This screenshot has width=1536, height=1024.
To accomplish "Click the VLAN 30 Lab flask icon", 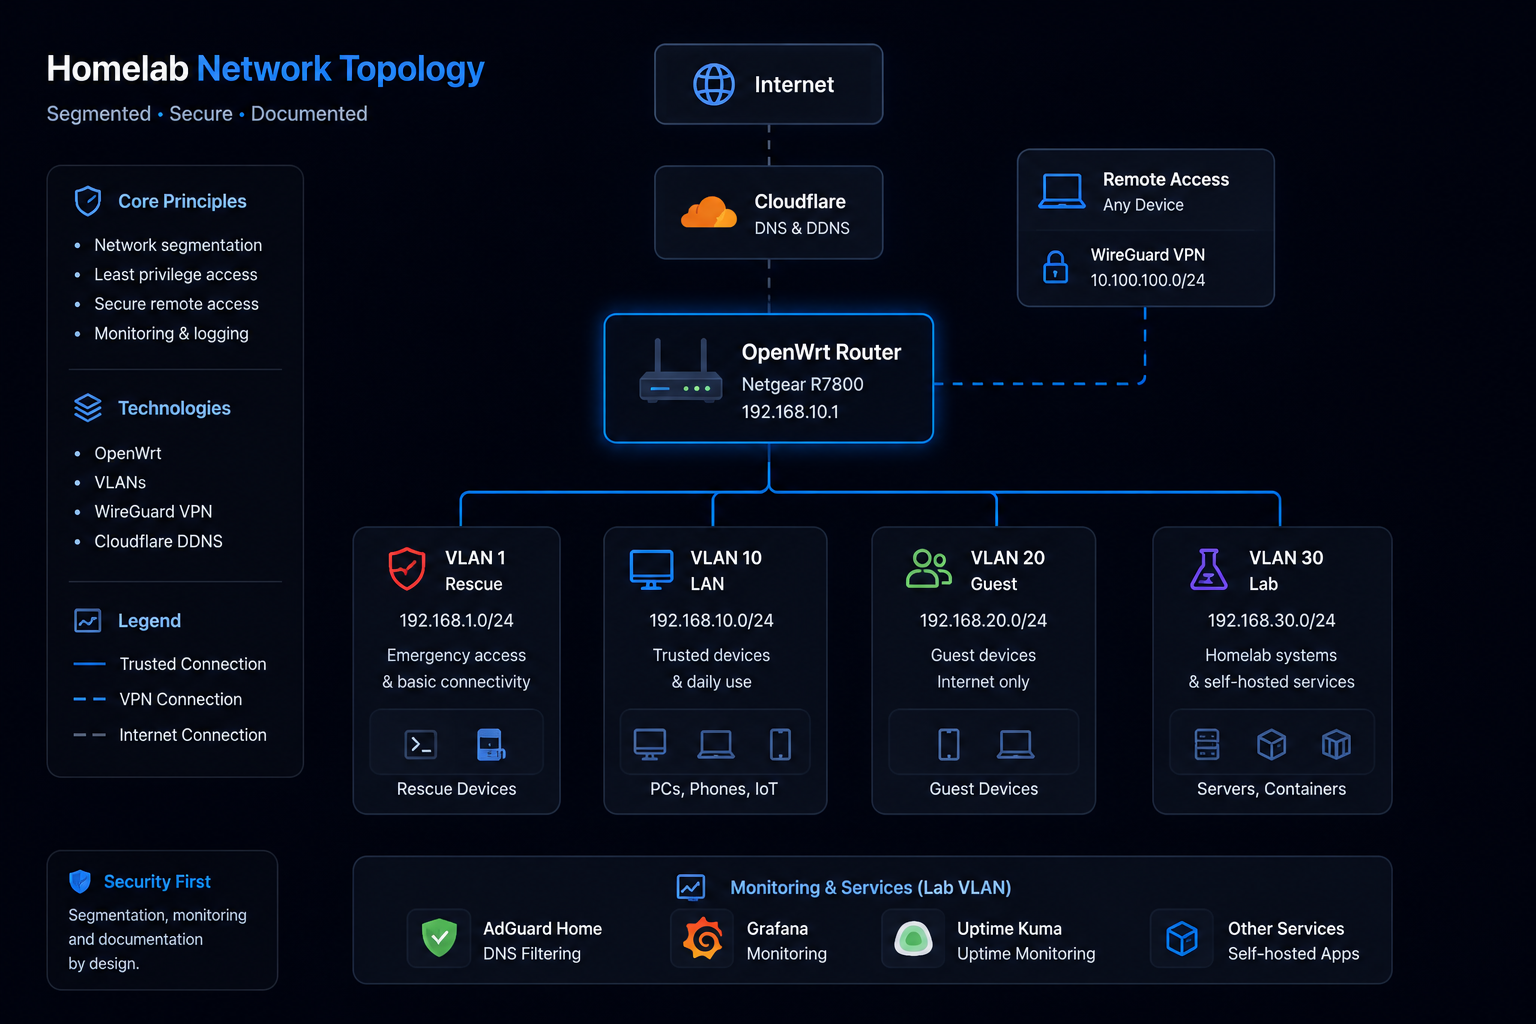I will click(x=1209, y=569).
